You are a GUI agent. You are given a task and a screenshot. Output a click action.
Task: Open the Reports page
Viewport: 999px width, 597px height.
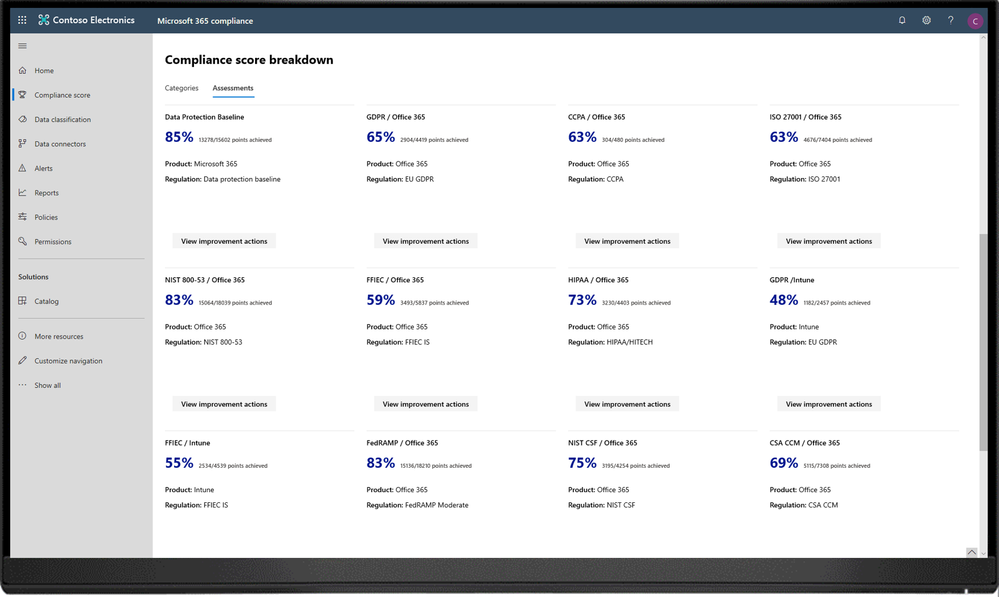click(x=47, y=193)
